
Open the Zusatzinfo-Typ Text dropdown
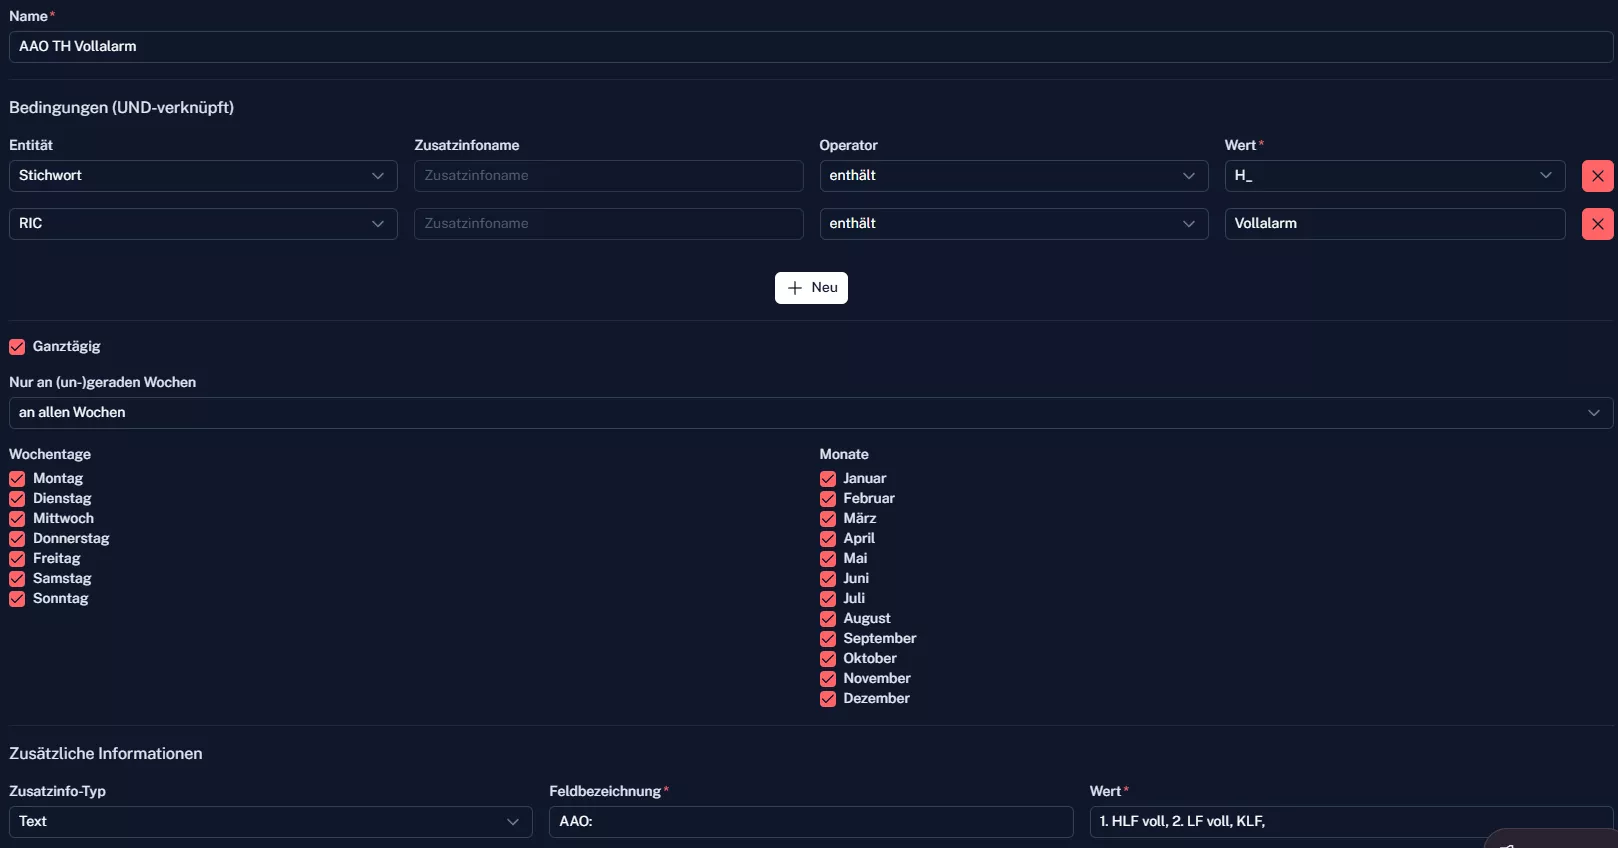click(x=270, y=822)
